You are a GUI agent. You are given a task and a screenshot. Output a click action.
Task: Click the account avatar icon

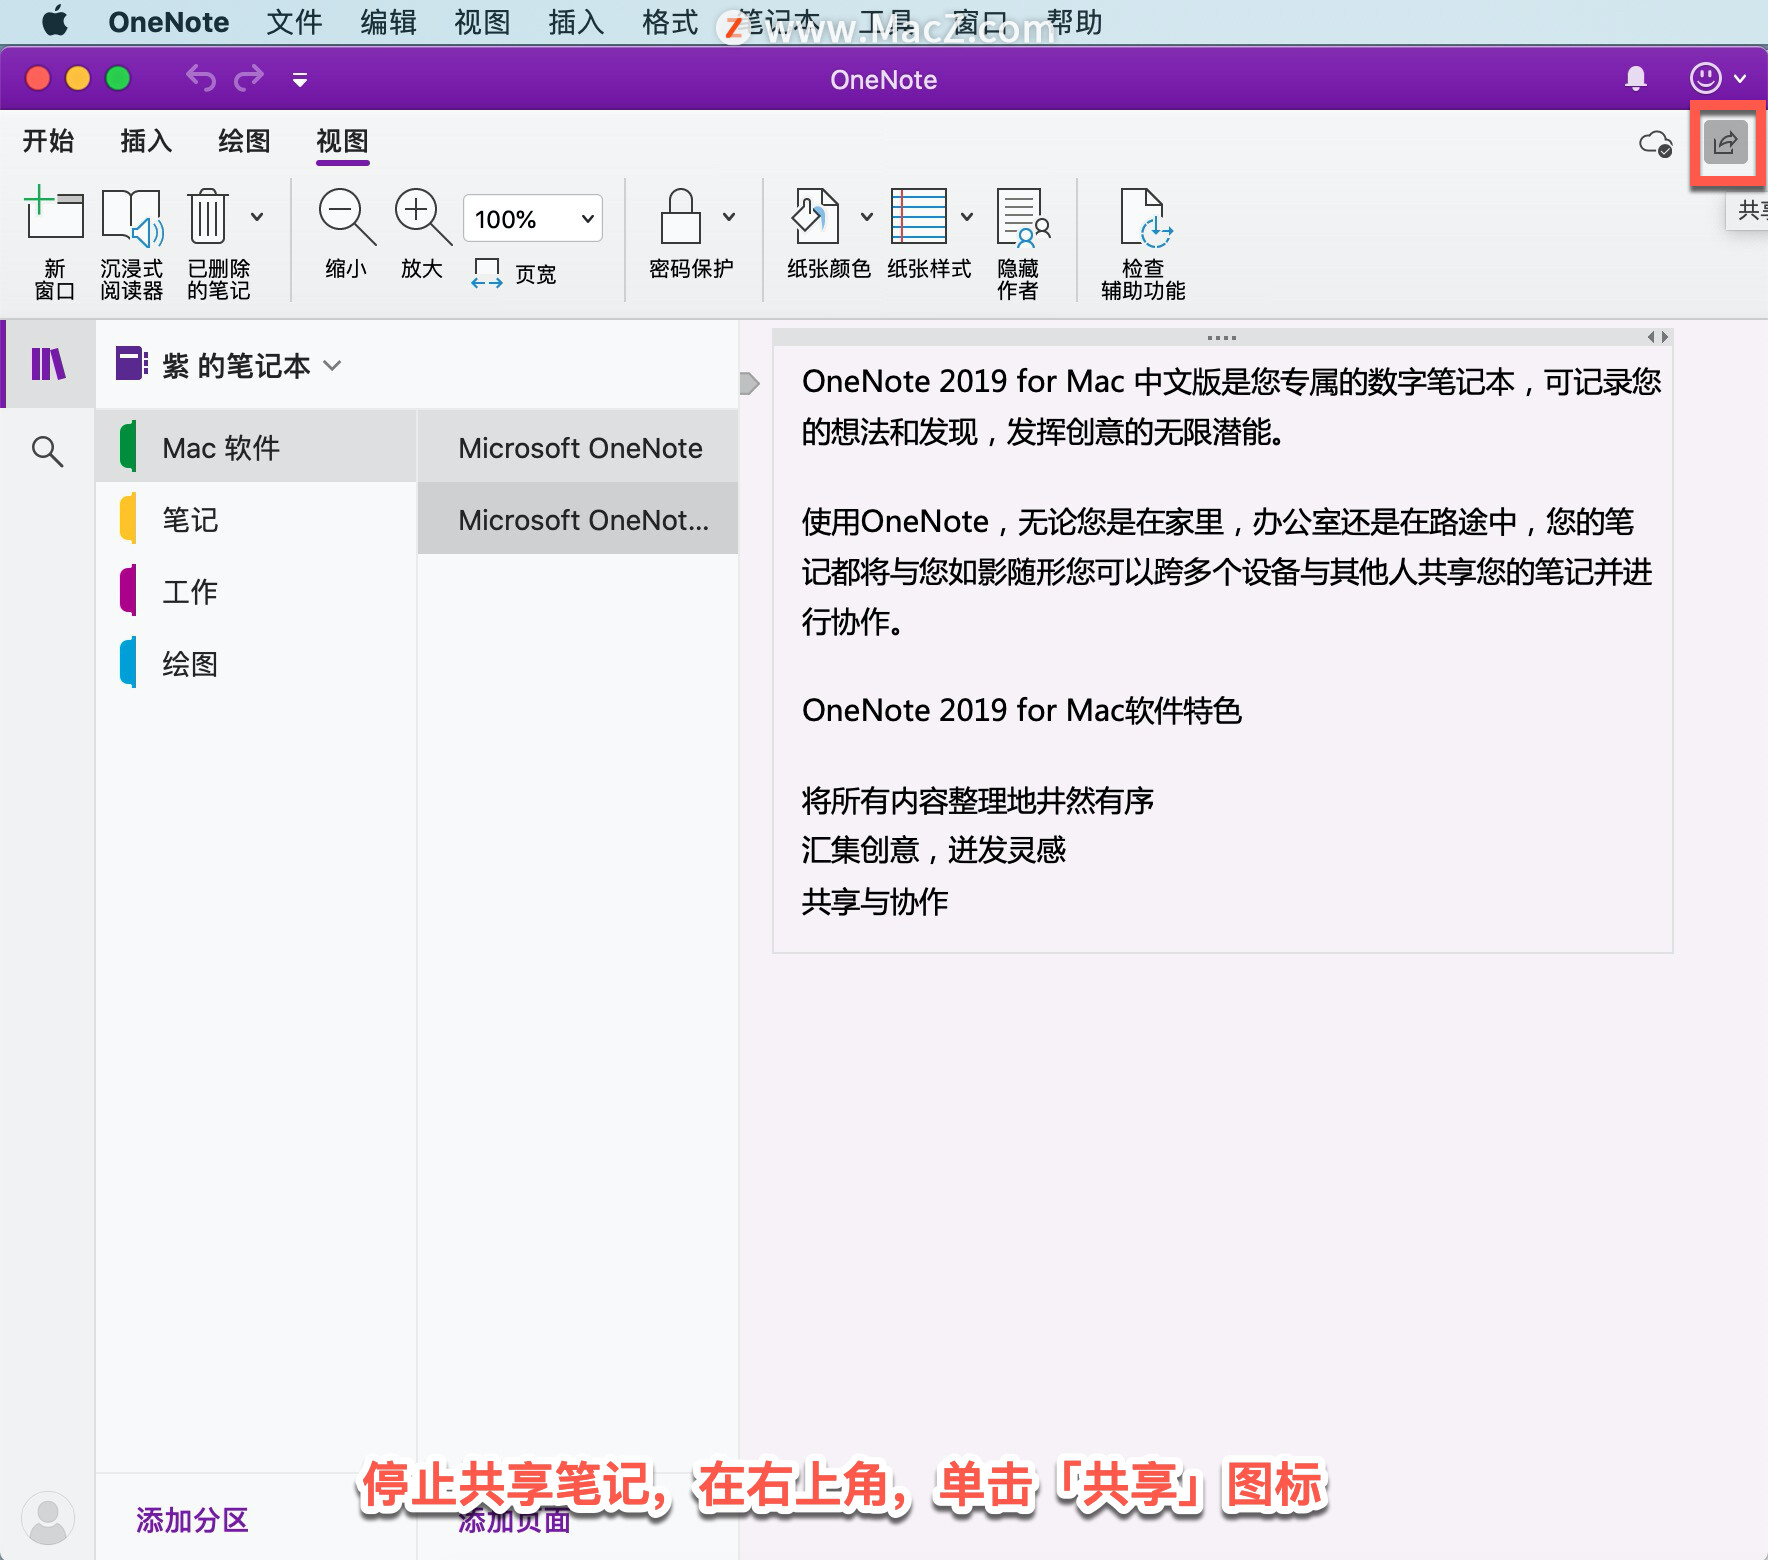pos(48,1518)
